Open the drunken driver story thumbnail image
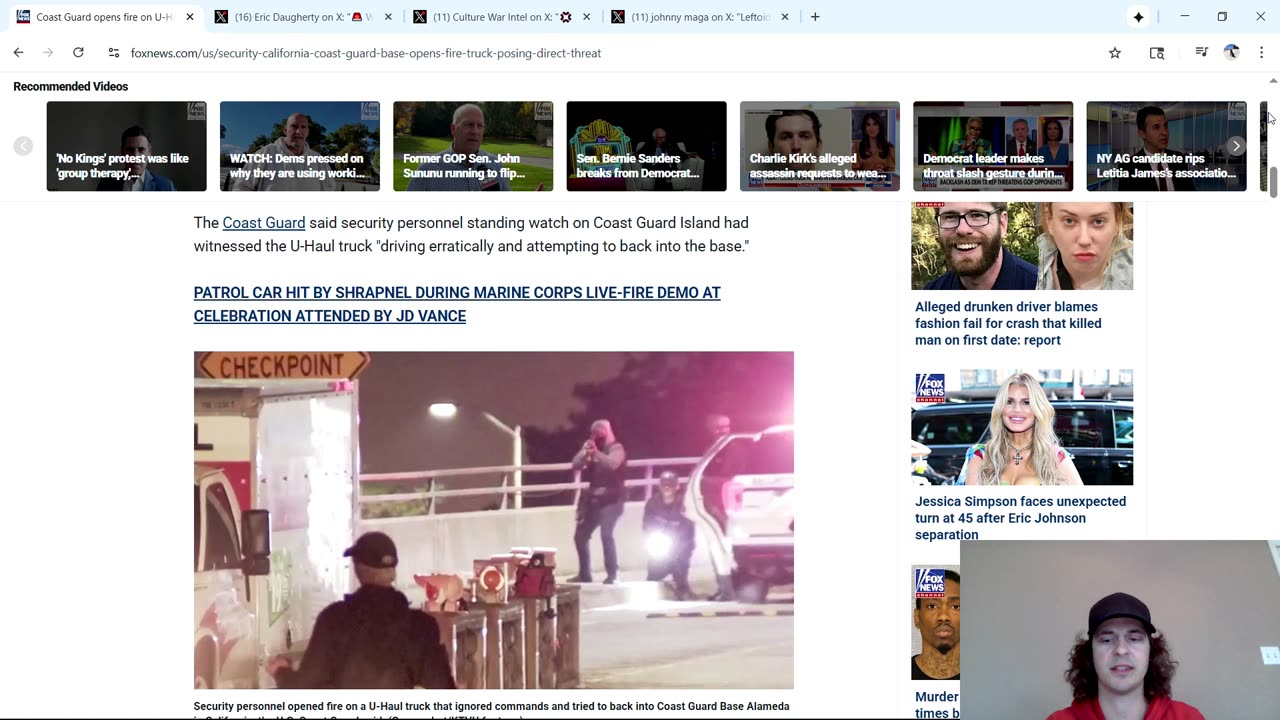This screenshot has height=720, width=1280. point(1022,246)
